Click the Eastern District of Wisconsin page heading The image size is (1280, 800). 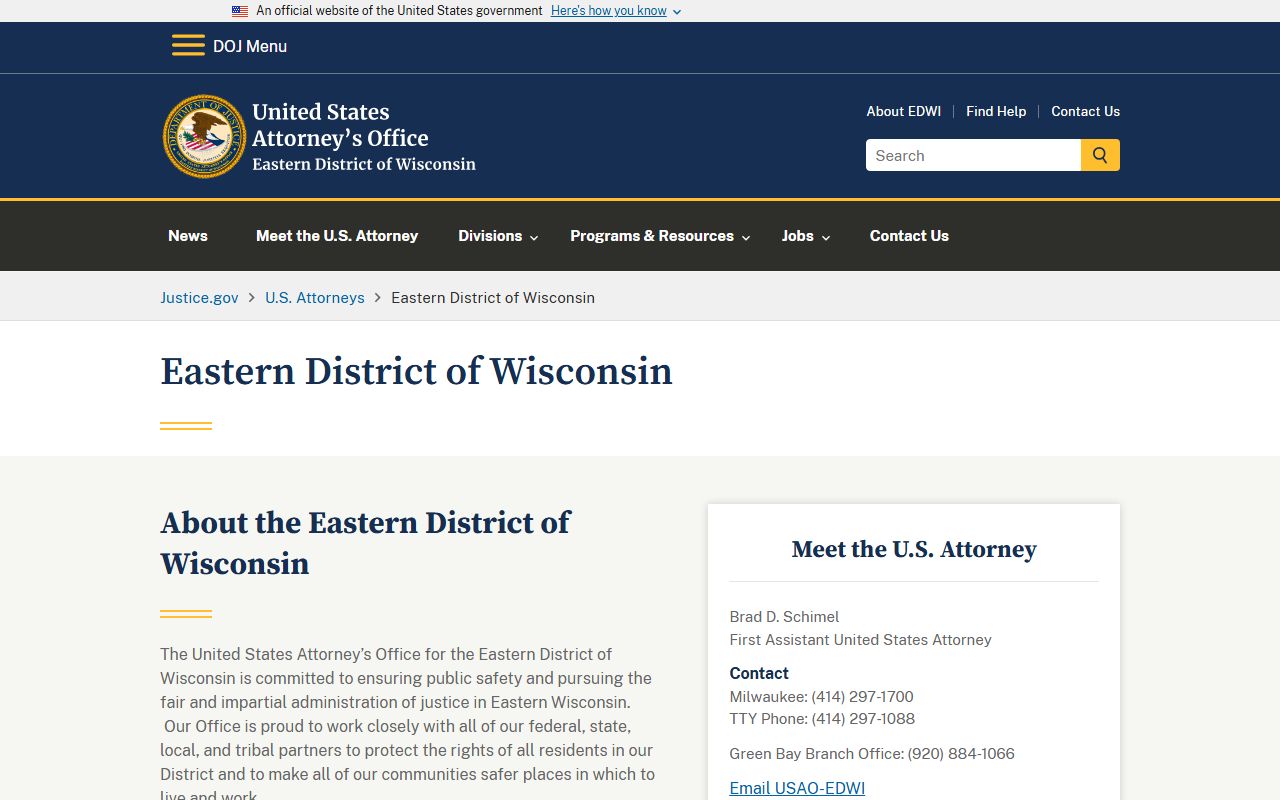tap(416, 371)
